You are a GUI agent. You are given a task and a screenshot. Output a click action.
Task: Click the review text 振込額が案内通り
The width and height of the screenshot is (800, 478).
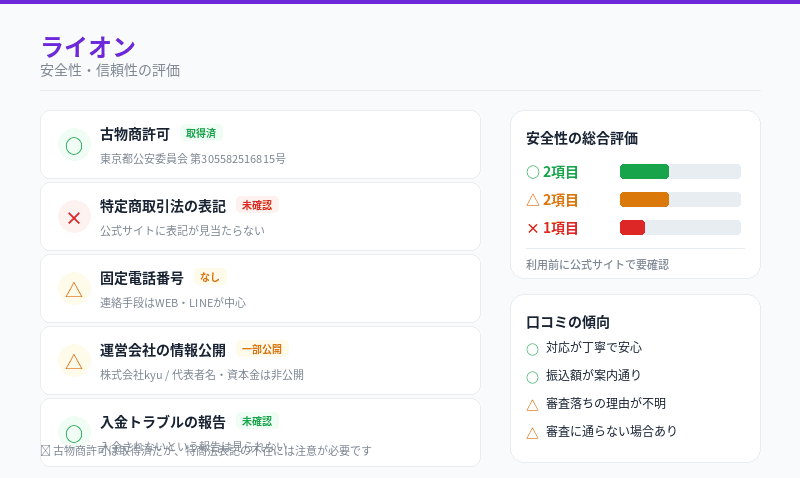coord(593,375)
